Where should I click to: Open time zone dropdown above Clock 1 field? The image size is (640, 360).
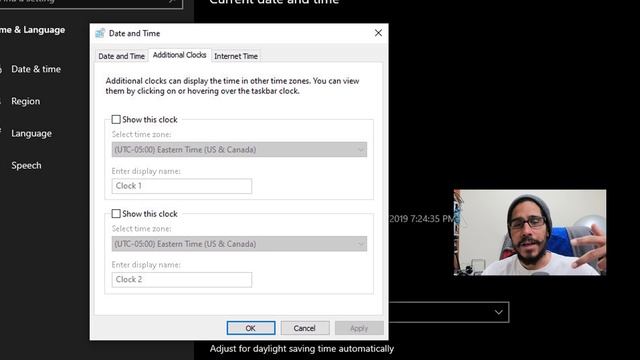pyautogui.click(x=239, y=149)
